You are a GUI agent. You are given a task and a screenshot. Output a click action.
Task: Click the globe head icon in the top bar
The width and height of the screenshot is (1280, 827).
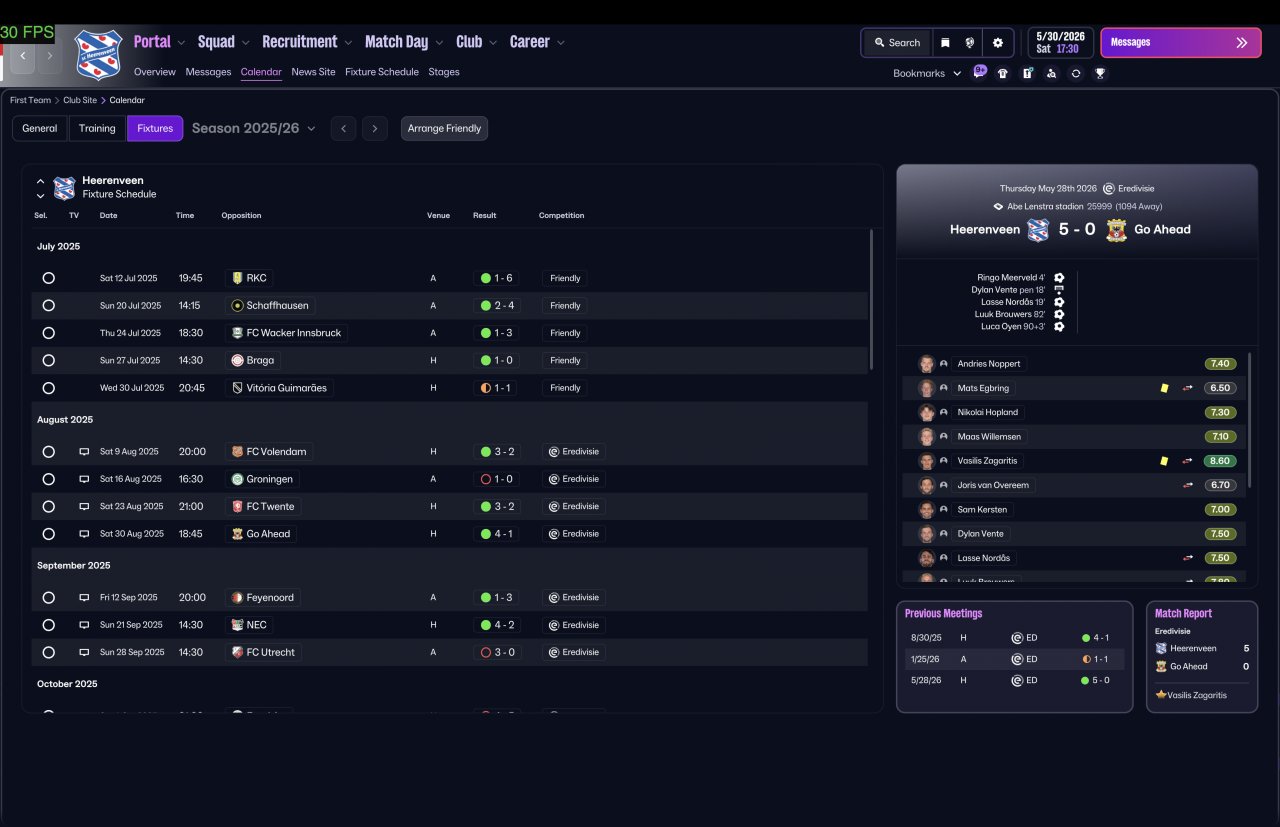coord(970,43)
